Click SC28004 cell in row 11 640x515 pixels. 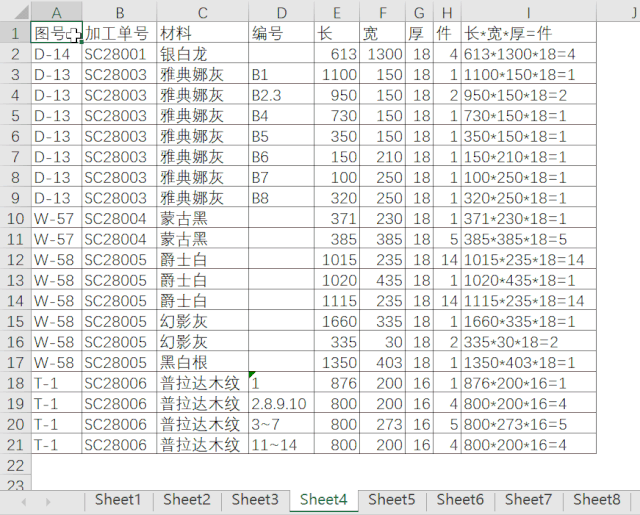tap(119, 239)
